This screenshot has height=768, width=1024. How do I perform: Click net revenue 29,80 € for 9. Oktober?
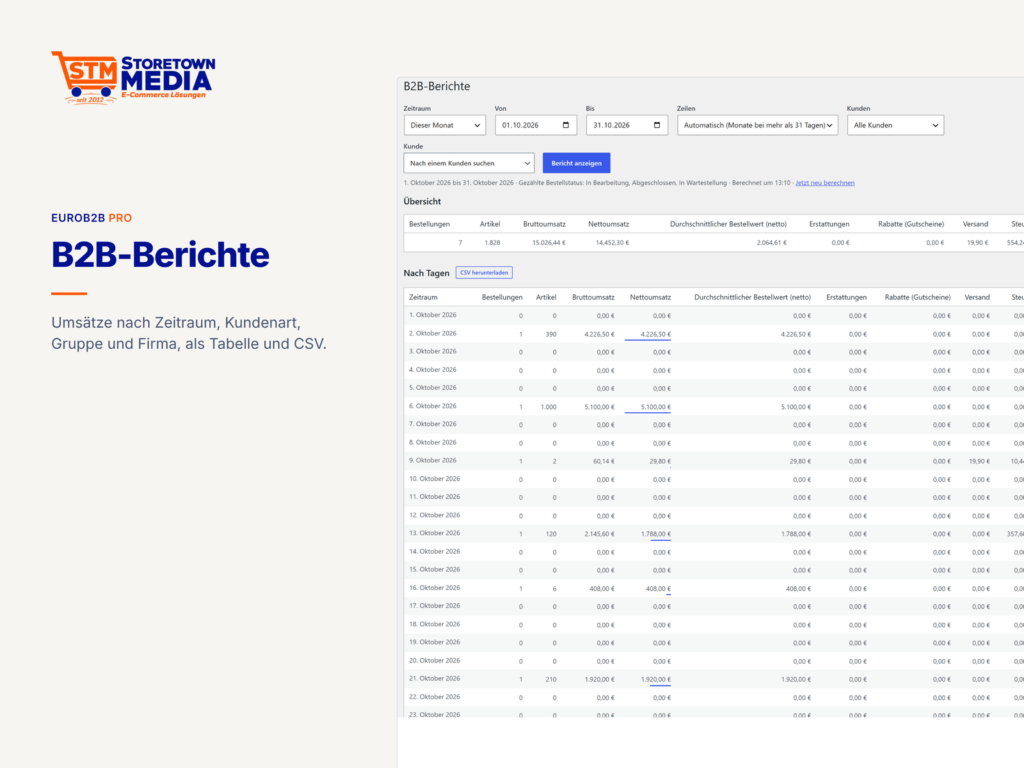(x=660, y=461)
